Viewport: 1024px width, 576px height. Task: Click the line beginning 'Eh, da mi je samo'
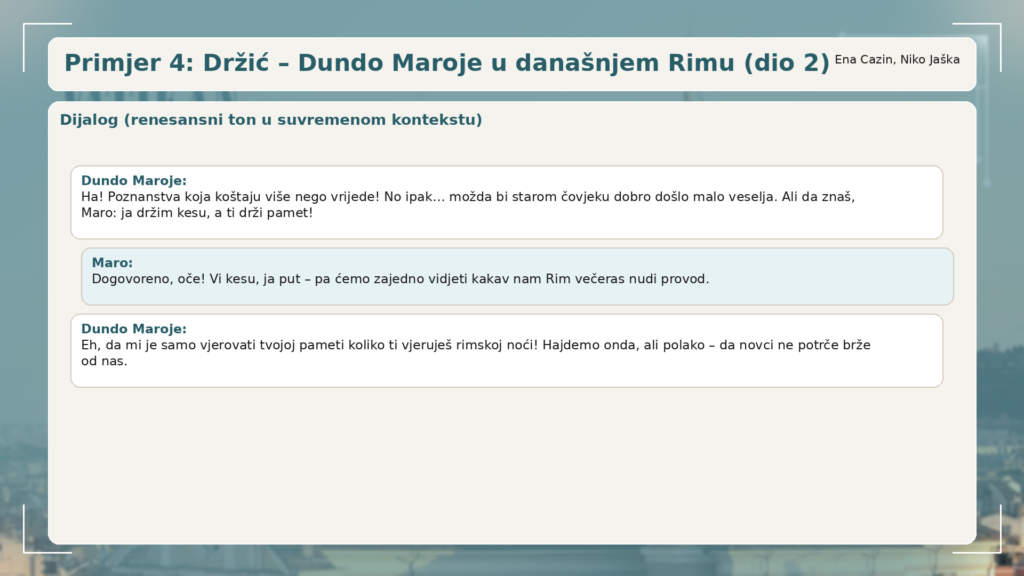[475, 345]
